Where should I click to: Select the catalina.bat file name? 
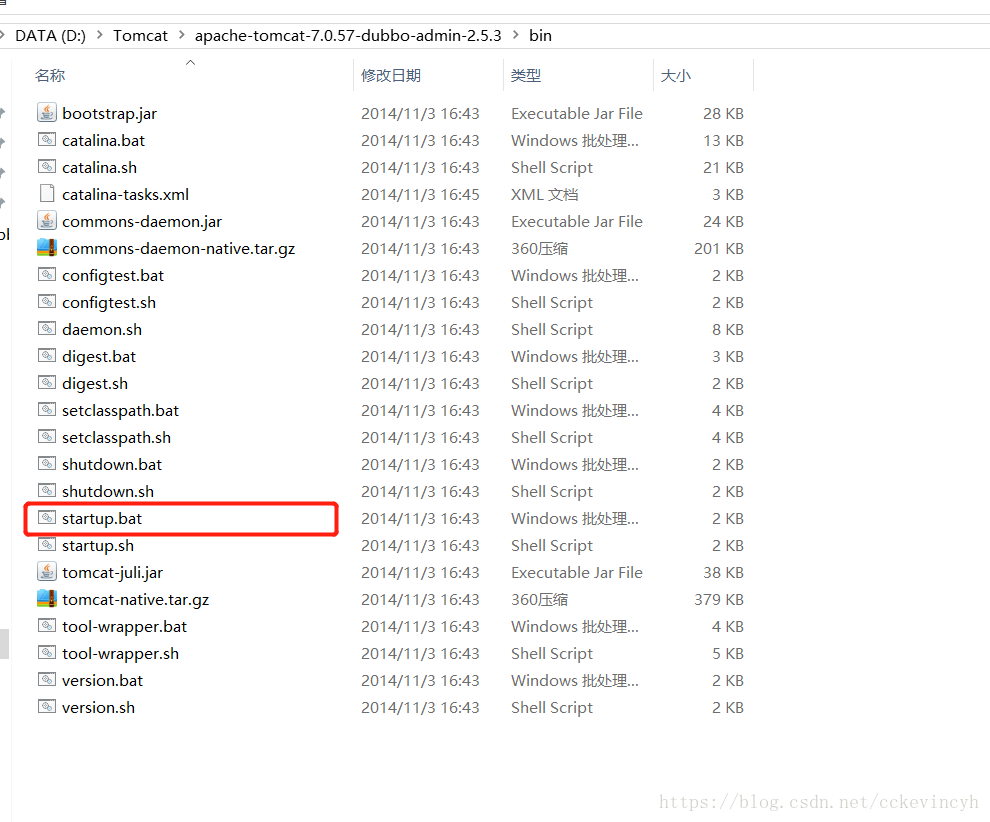104,140
